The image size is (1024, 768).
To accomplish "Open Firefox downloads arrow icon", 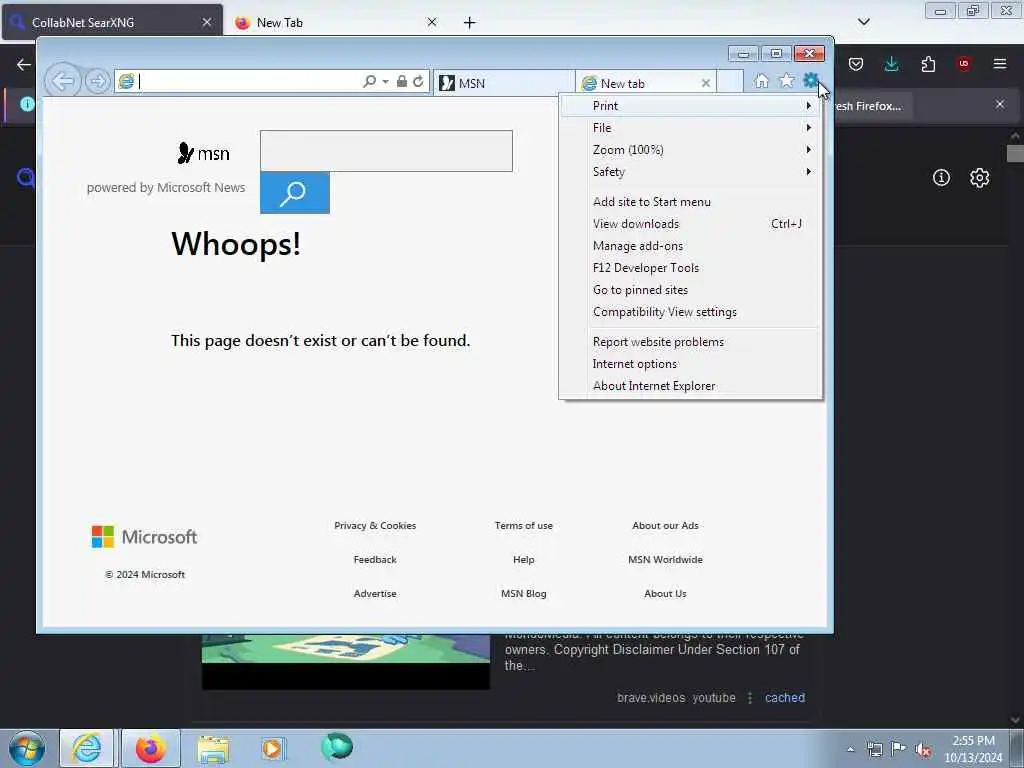I will tap(891, 64).
